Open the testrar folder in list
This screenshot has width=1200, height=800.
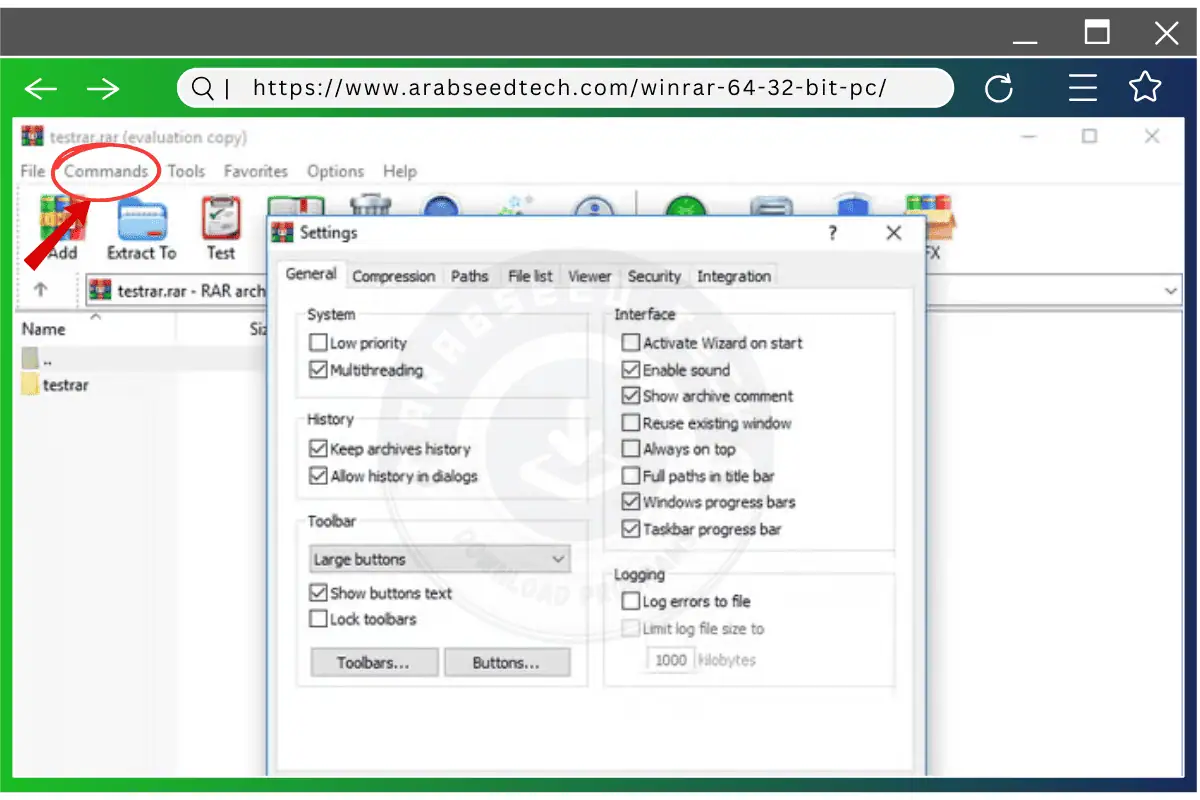65,385
